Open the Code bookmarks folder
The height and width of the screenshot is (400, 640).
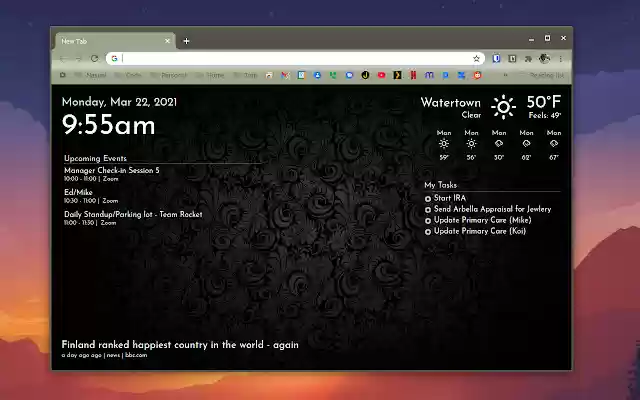tap(128, 75)
